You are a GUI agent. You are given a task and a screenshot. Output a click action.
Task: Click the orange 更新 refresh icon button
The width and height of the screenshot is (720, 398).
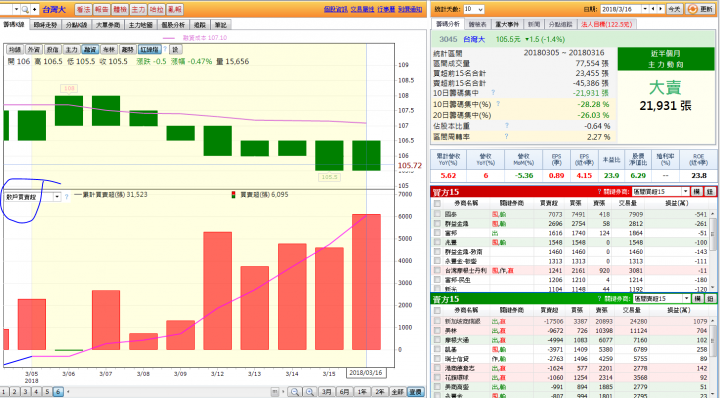pos(701,9)
